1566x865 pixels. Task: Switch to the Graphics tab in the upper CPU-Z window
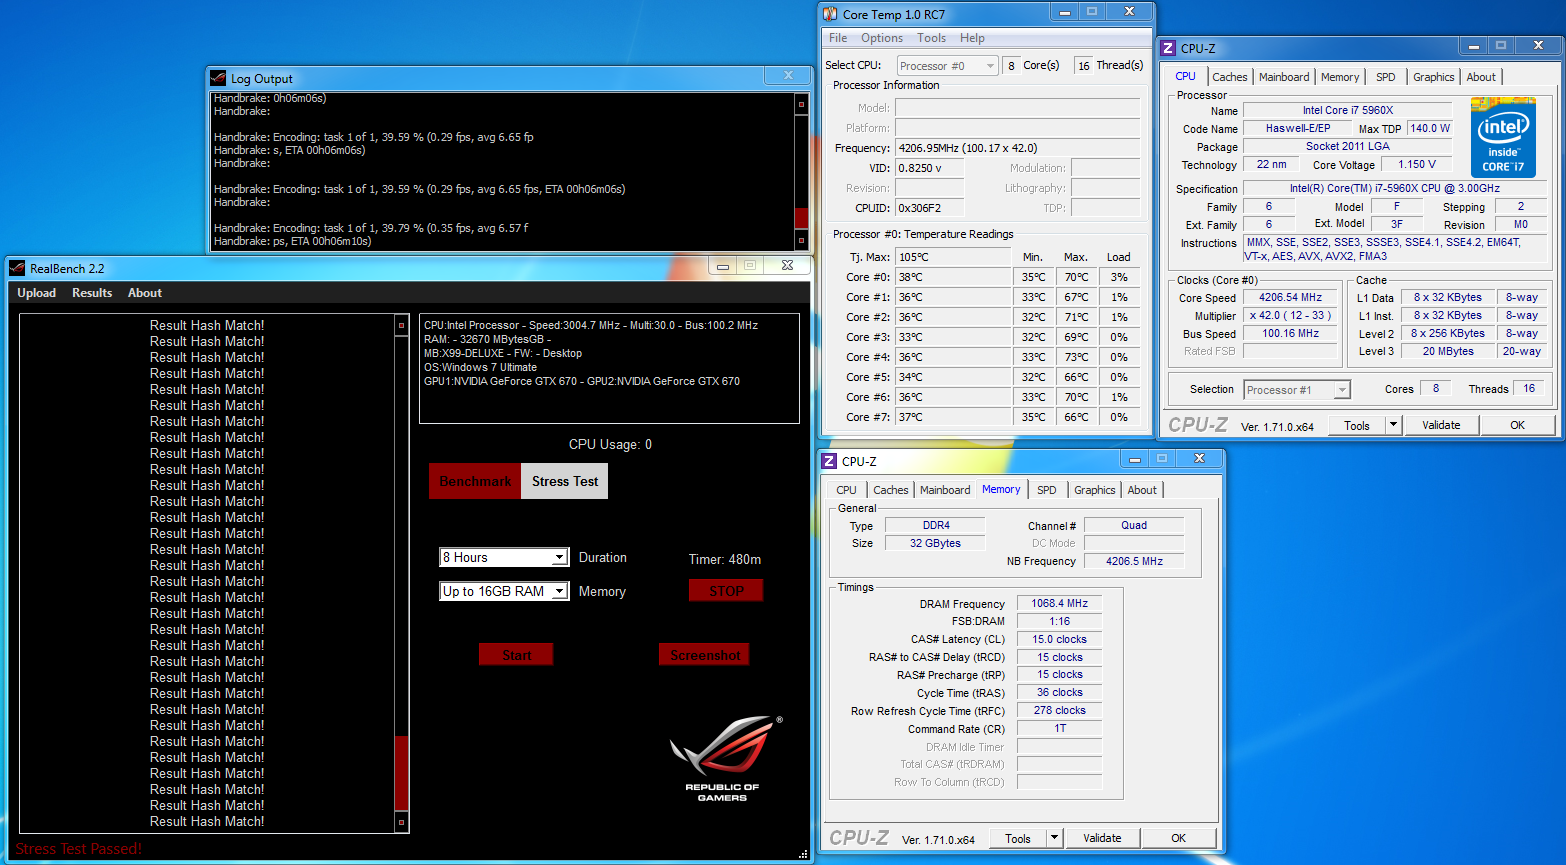pos(1434,77)
